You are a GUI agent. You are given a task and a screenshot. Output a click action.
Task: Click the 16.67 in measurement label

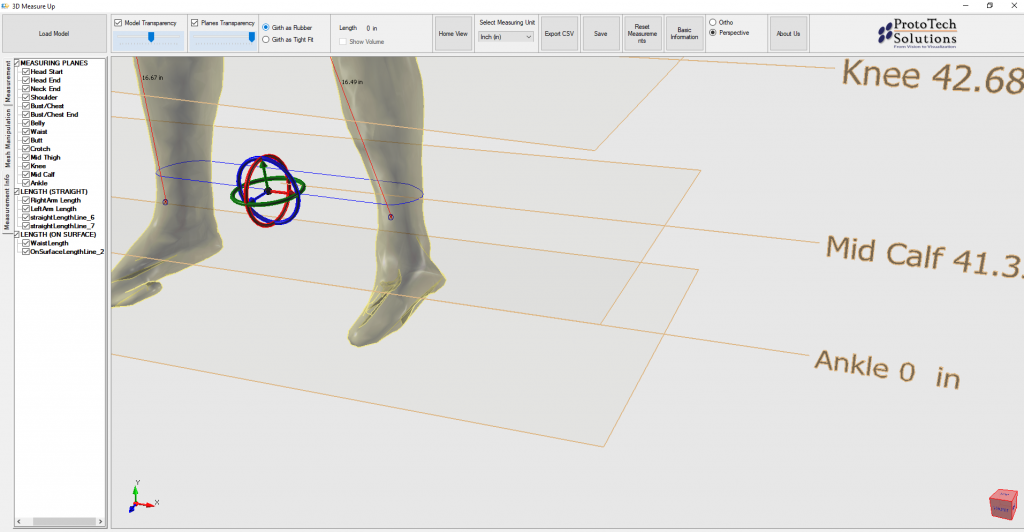152,78
